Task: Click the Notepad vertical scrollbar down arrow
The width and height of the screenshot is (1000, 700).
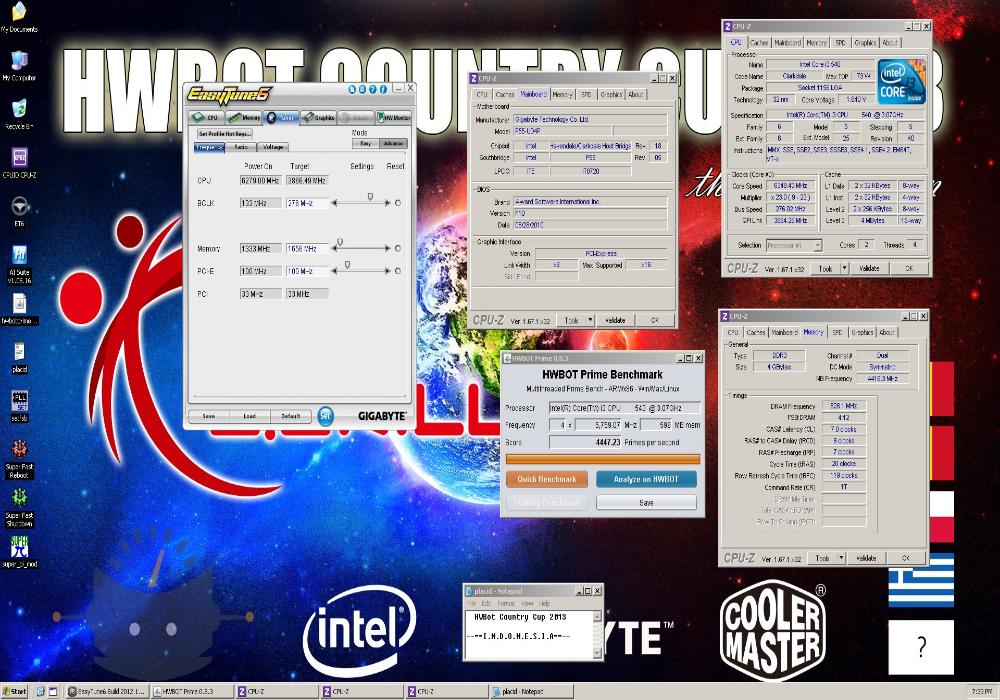Action: [x=598, y=653]
